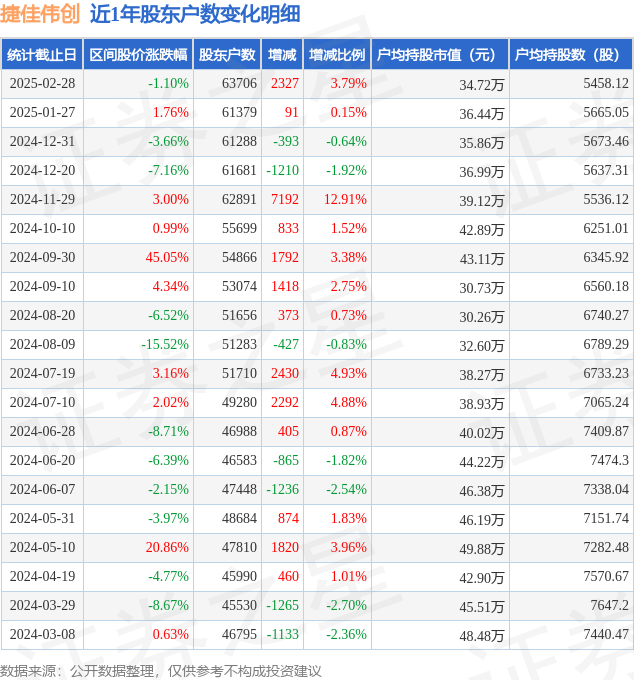This screenshot has height=680, width=634.
Task: Select the 股东户数 column header
Action: pyautogui.click(x=227, y=55)
